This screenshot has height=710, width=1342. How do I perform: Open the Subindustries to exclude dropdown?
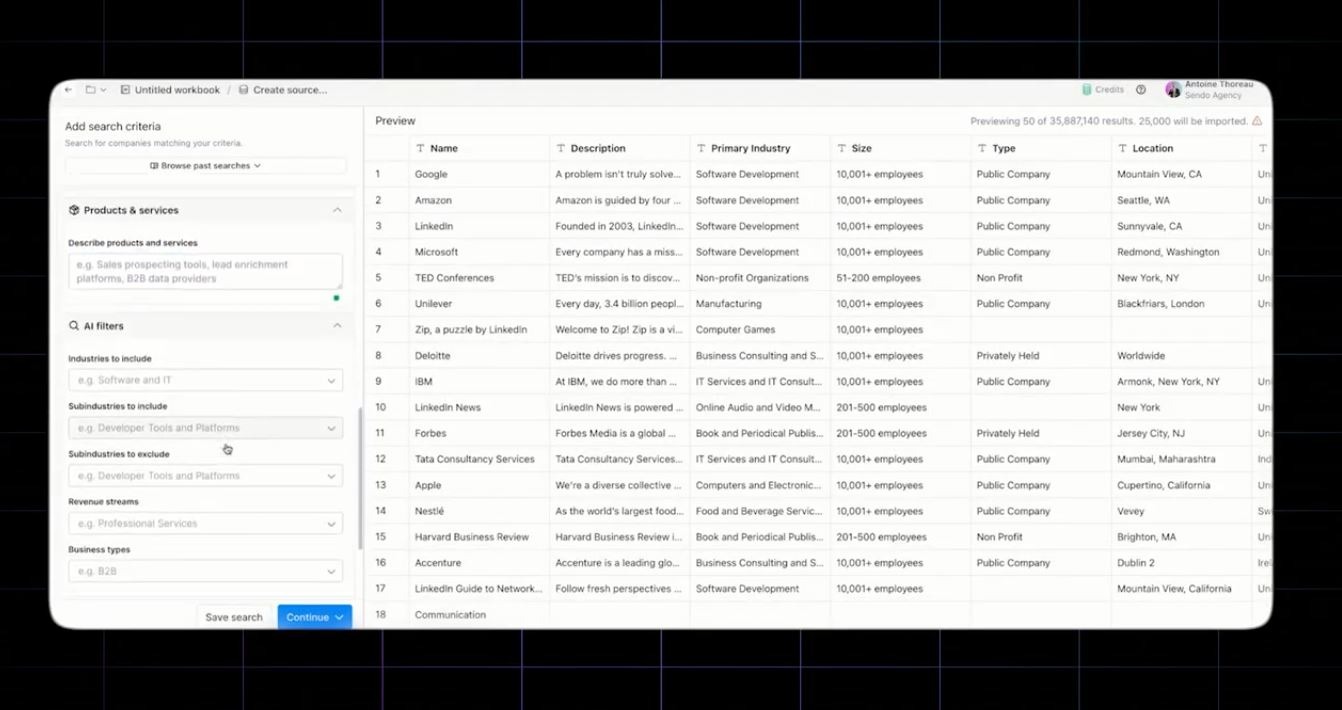[205, 476]
